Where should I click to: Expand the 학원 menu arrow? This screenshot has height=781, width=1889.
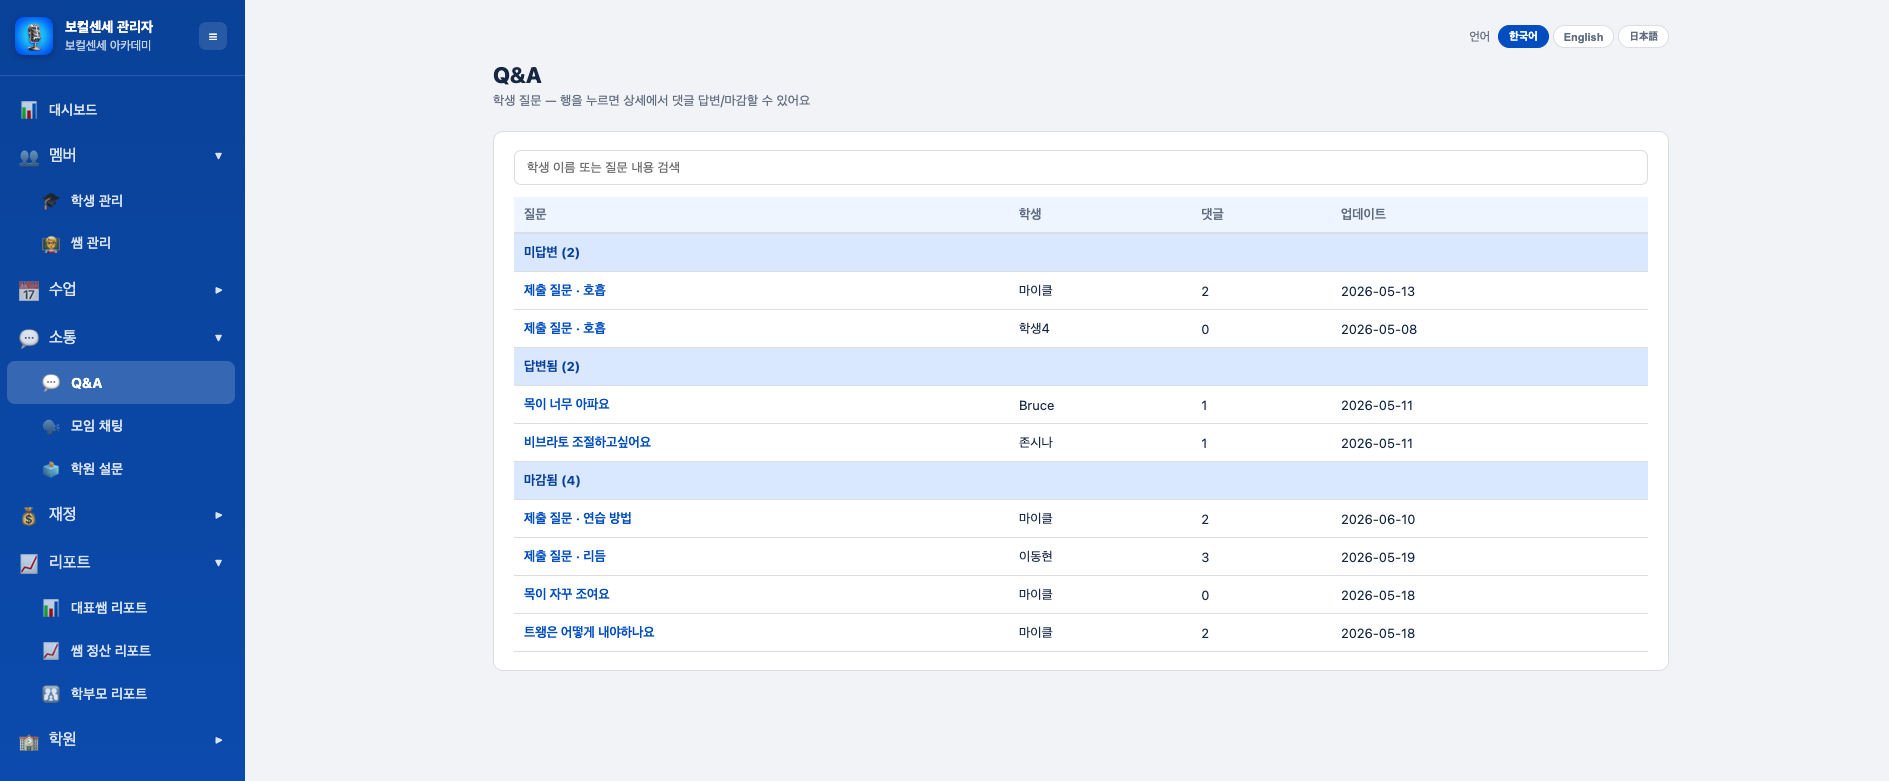point(218,740)
